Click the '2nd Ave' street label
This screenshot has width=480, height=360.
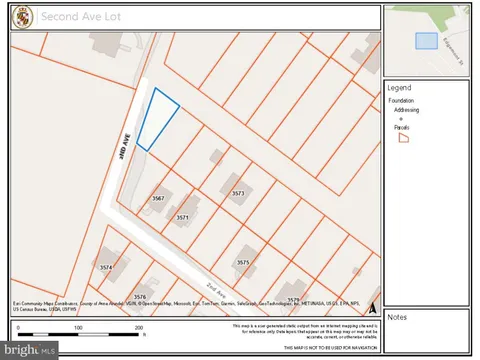click(216, 290)
